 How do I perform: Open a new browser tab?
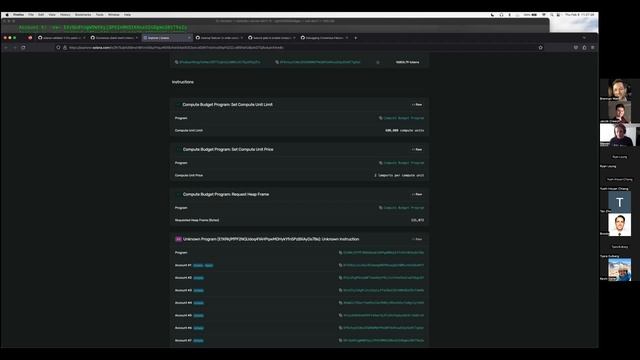(x=356, y=38)
